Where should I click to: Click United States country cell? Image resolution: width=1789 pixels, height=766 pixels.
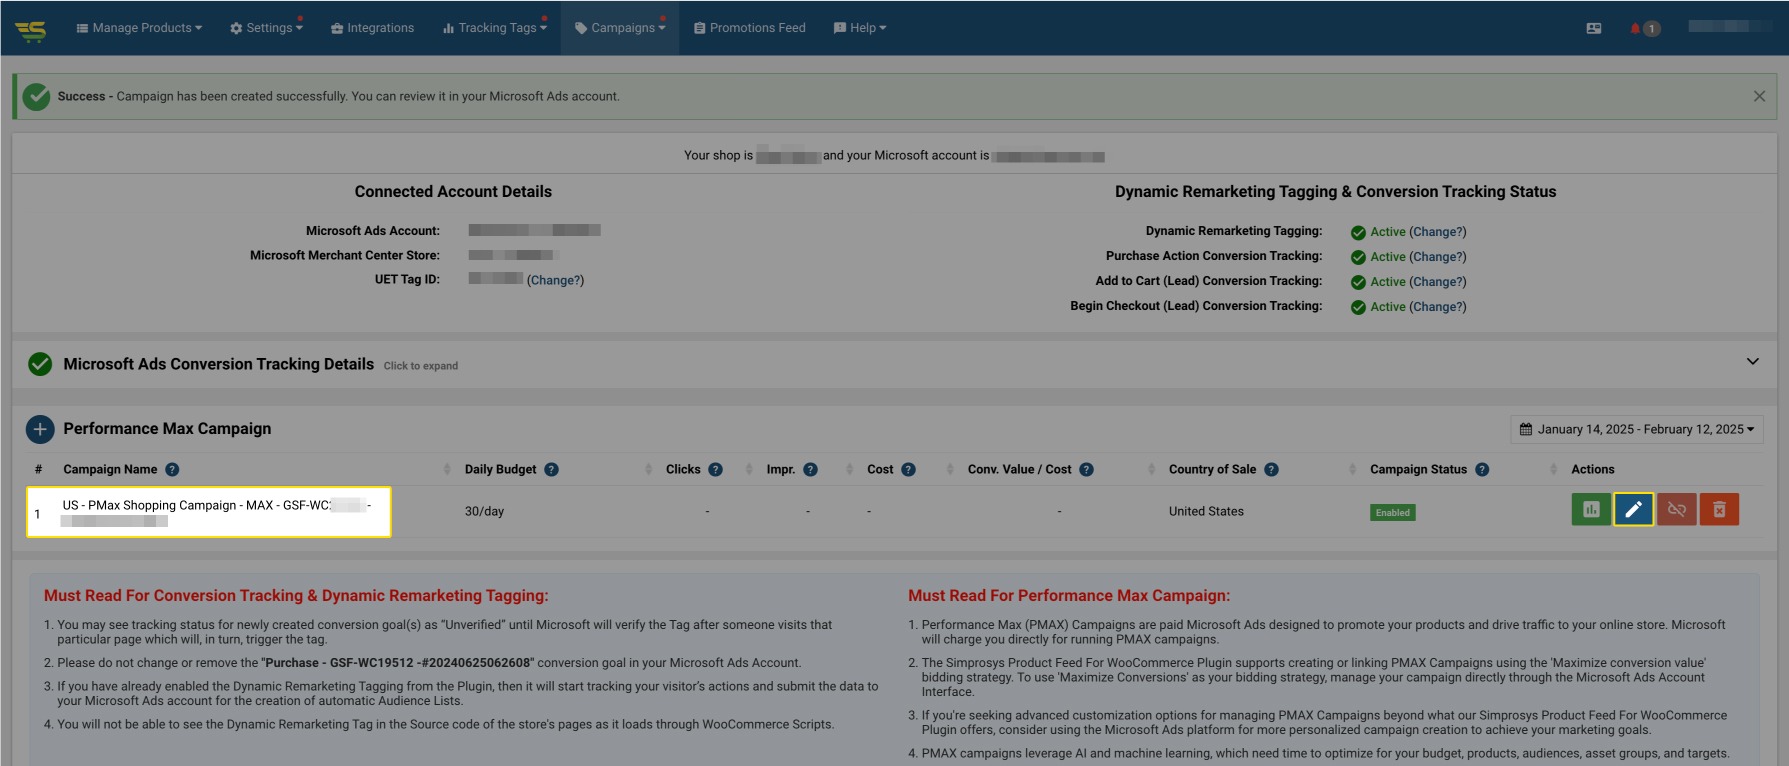pos(1206,511)
